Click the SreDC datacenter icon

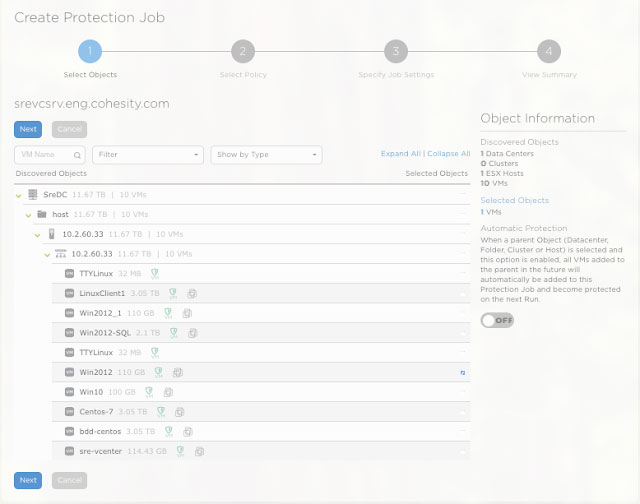pos(33,195)
